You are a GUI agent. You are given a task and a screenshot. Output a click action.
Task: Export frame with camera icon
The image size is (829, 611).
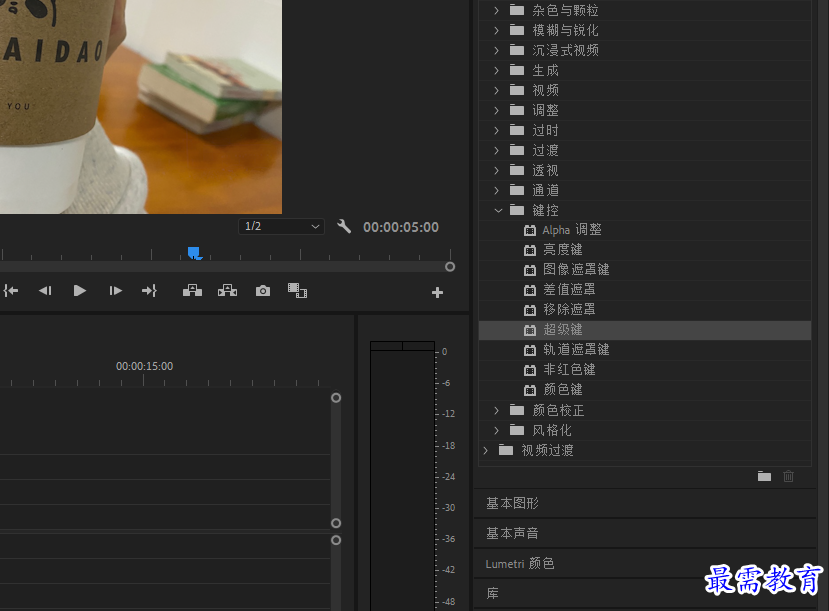tap(263, 291)
